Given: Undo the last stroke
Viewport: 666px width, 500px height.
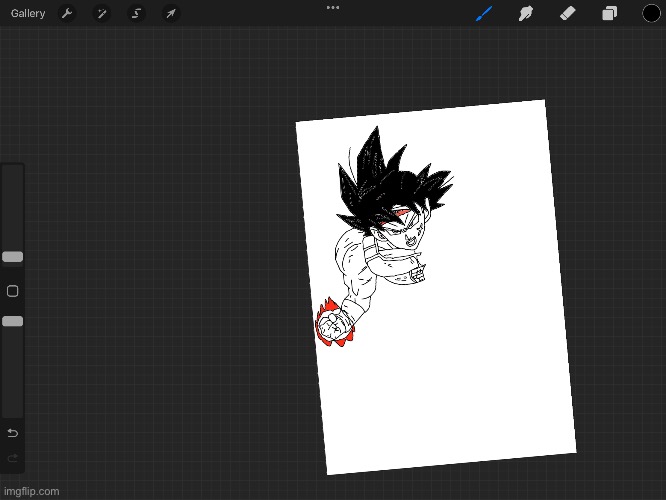Looking at the screenshot, I should (13, 433).
